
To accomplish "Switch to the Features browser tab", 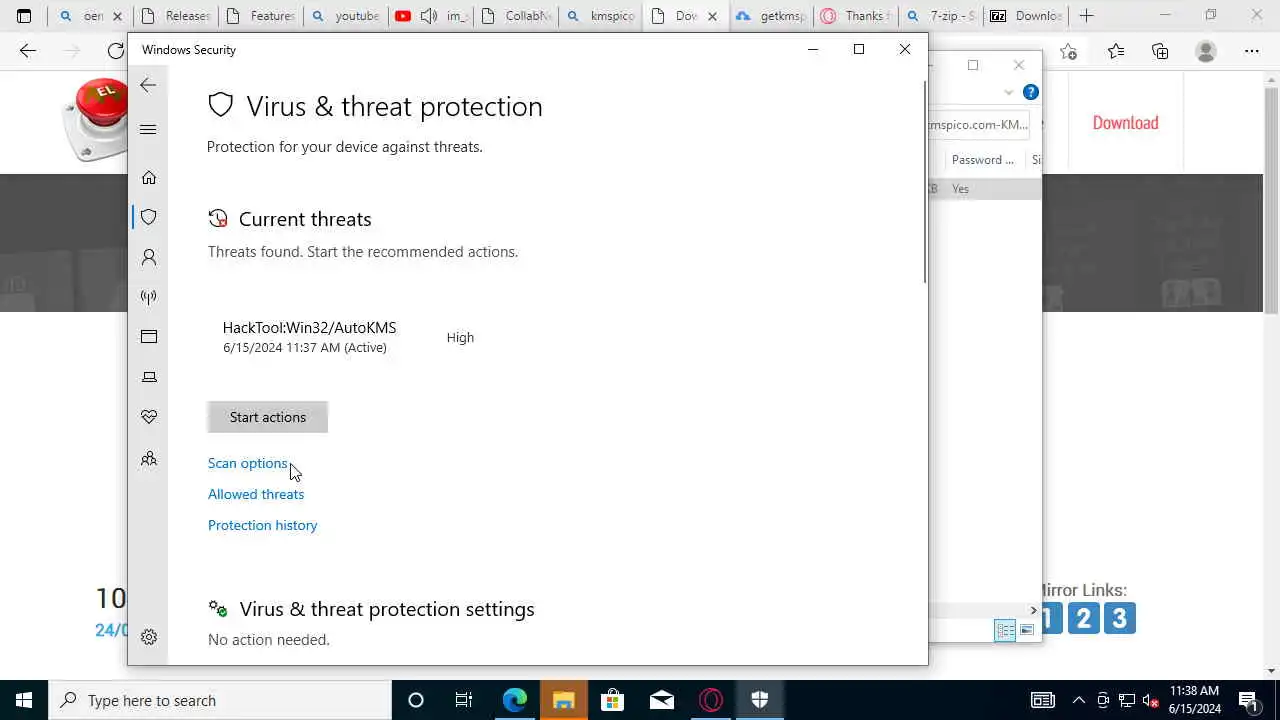I will [261, 16].
